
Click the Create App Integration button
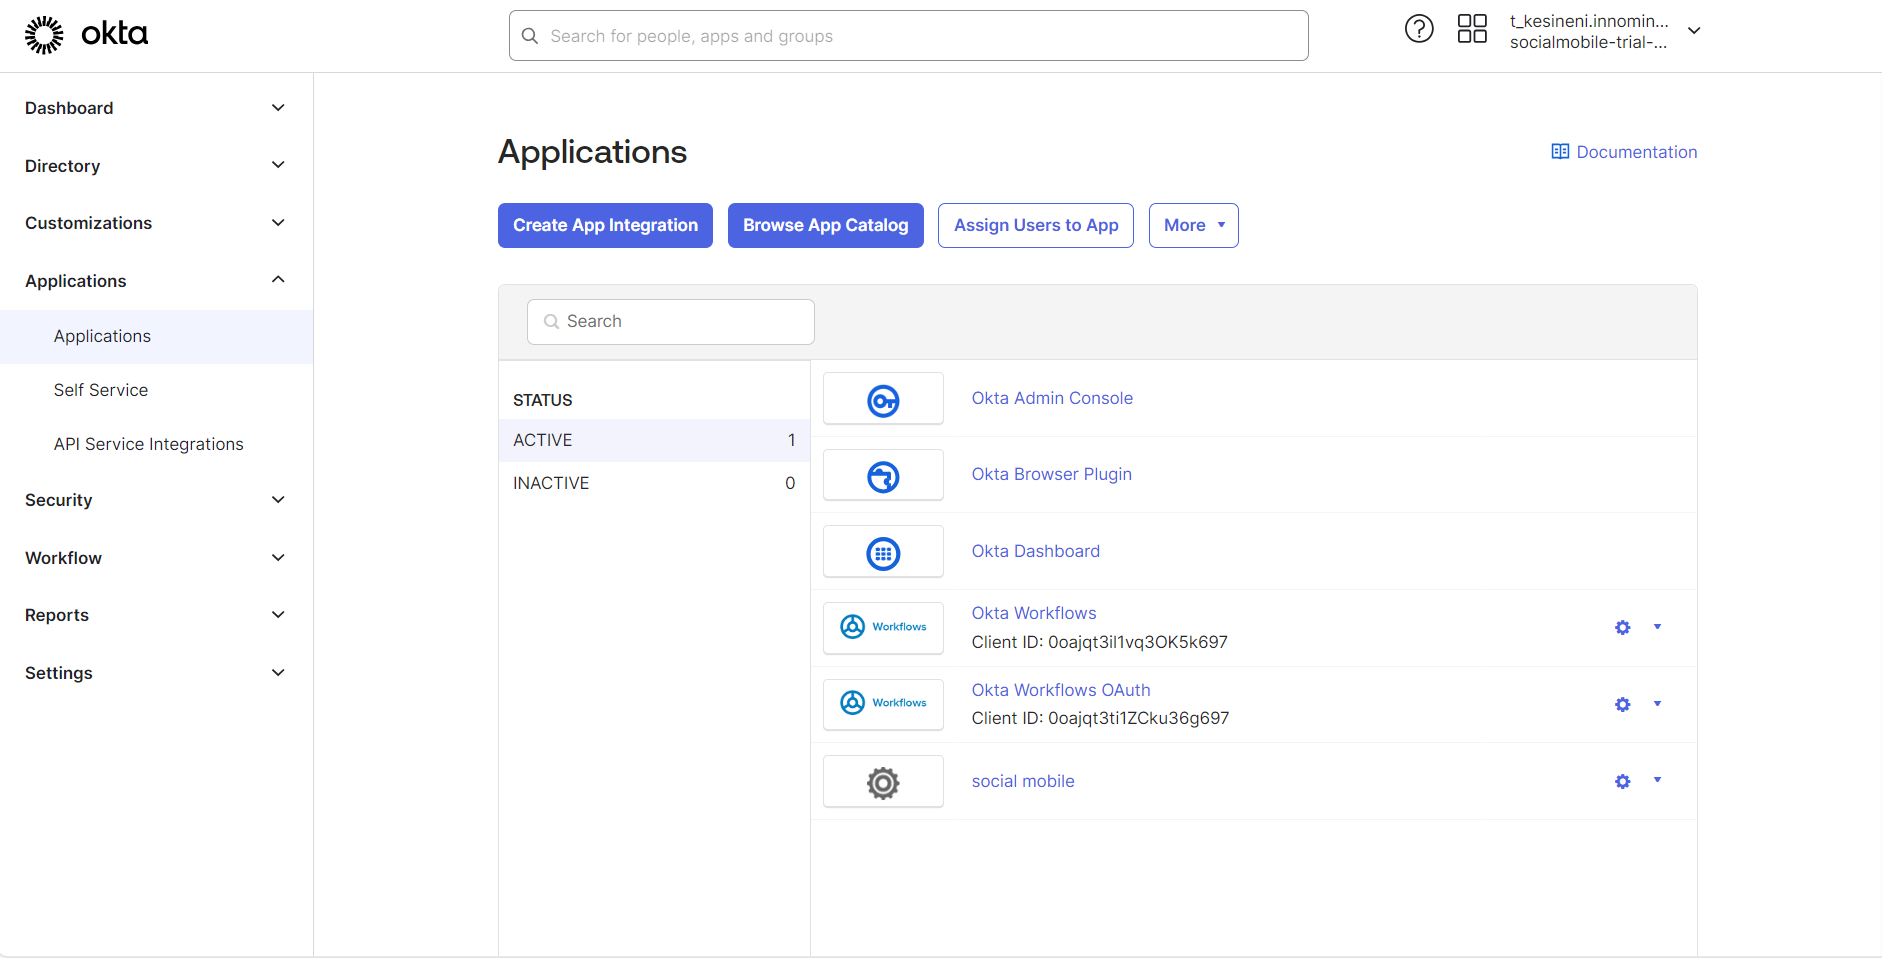tap(604, 225)
